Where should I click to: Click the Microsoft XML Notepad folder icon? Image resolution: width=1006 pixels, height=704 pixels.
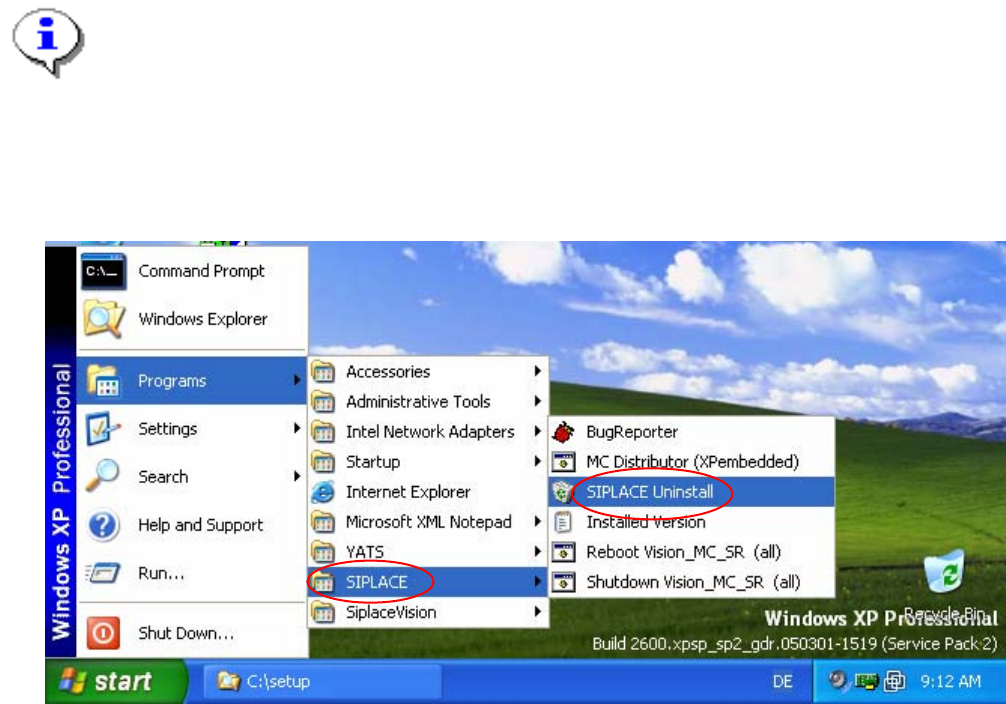click(323, 522)
